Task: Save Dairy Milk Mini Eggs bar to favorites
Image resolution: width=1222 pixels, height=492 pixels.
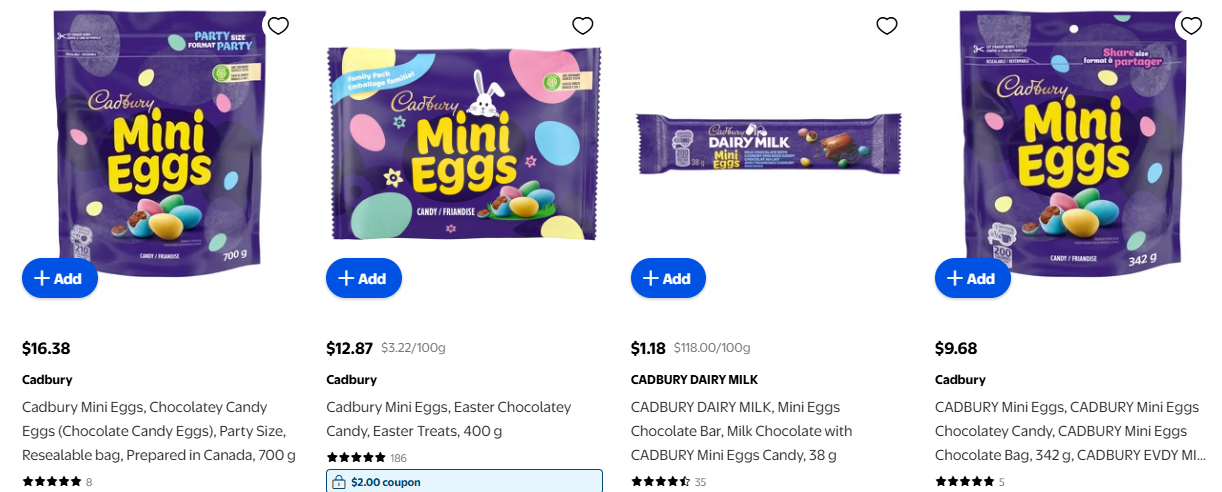Action: coord(887,26)
